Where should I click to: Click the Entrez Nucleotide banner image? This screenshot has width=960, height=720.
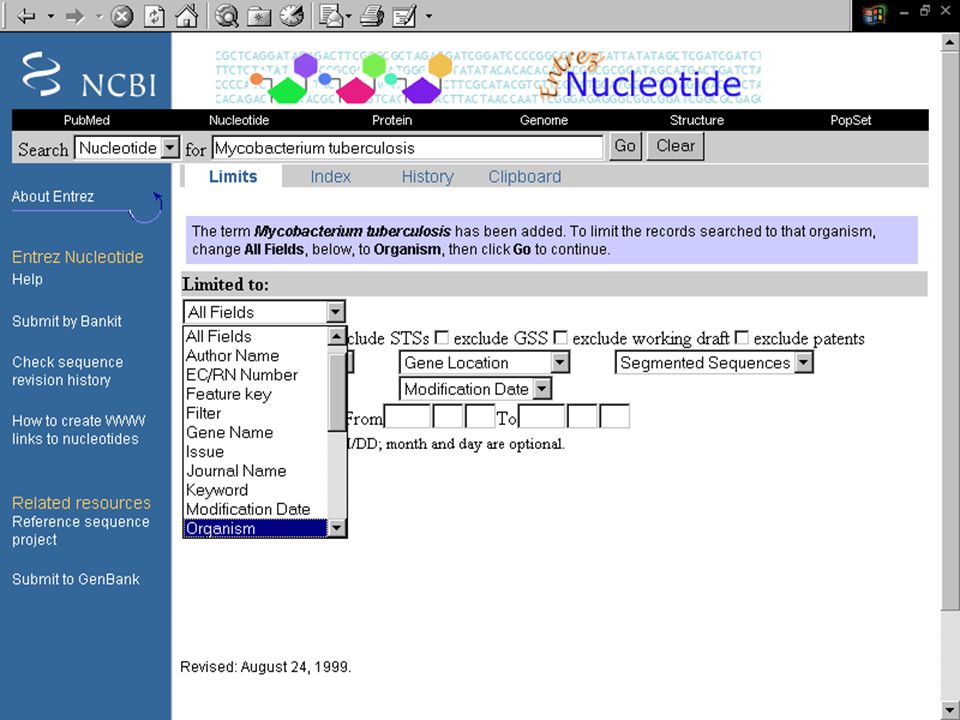[x=488, y=77]
